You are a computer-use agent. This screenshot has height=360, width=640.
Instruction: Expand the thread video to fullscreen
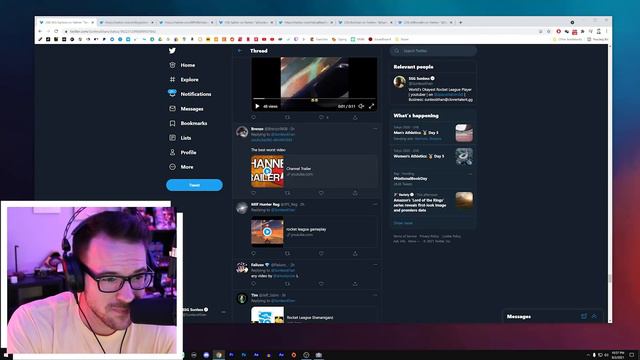371,106
